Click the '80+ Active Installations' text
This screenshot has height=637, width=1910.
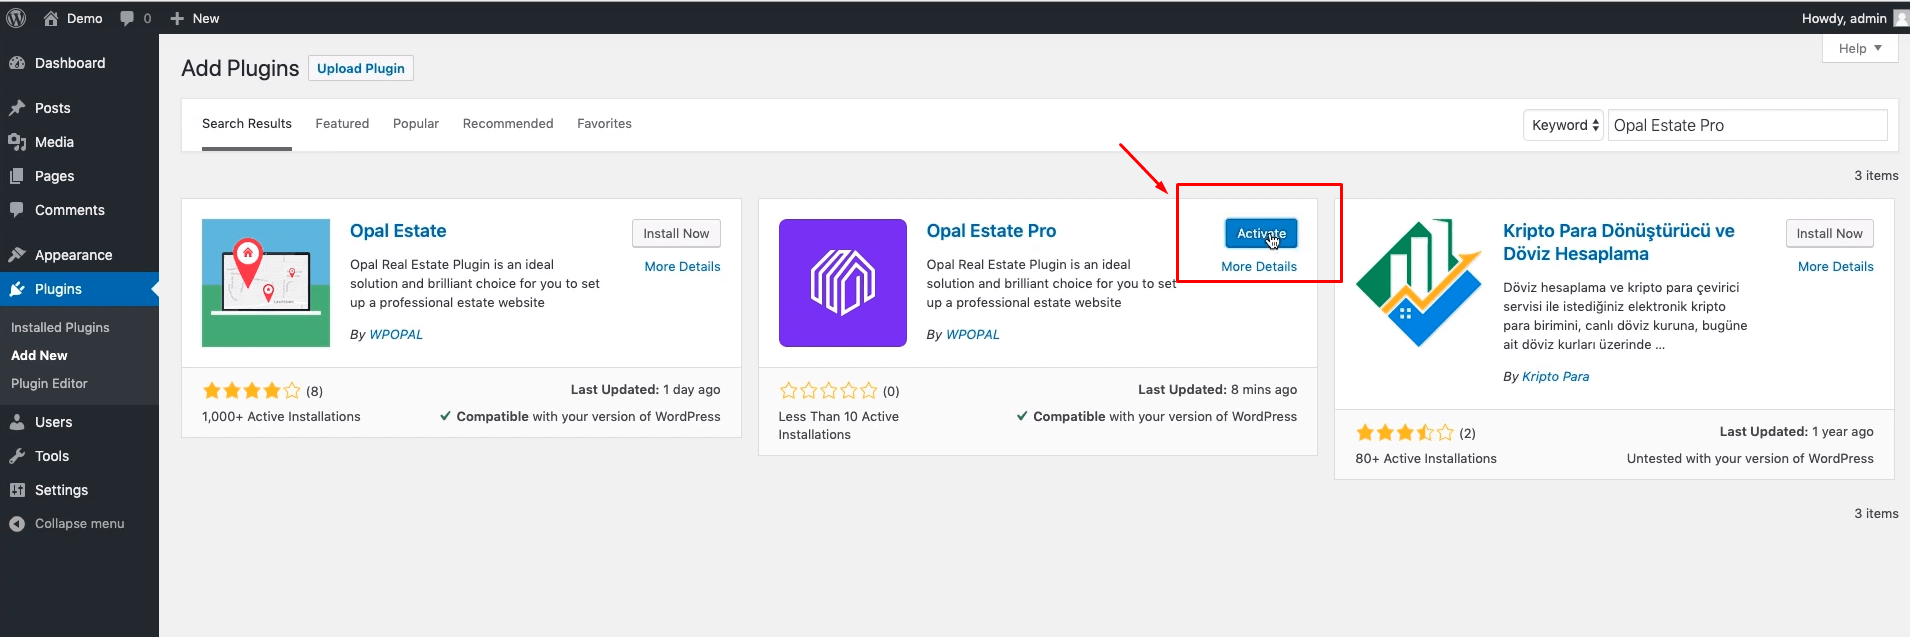tap(1426, 459)
